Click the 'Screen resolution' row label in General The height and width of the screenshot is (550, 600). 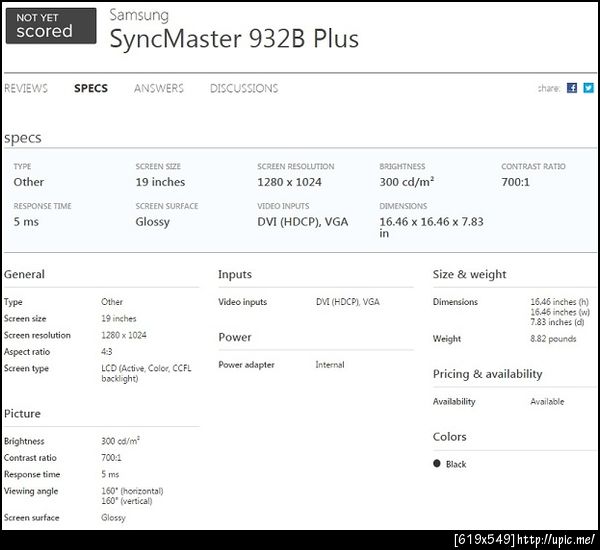37,335
